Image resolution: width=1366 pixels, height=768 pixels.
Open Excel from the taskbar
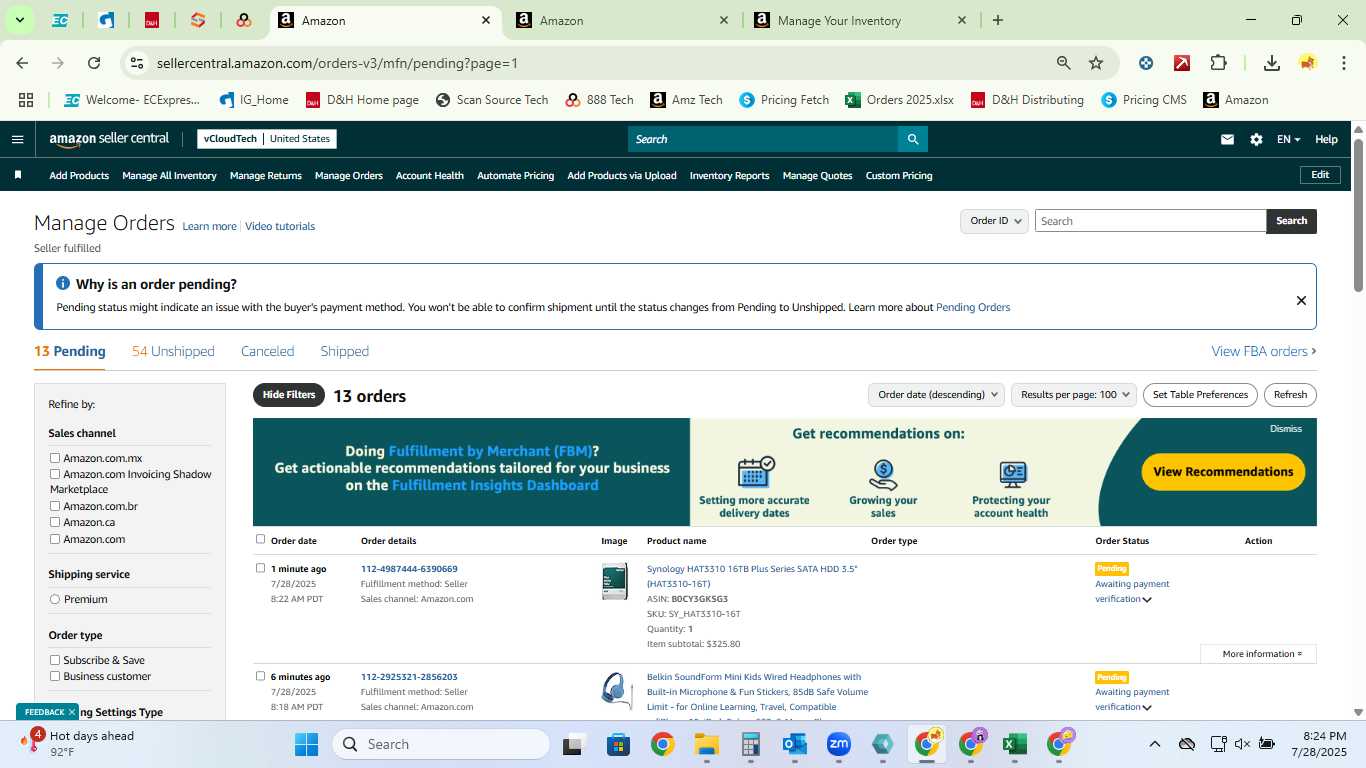[x=1014, y=744]
